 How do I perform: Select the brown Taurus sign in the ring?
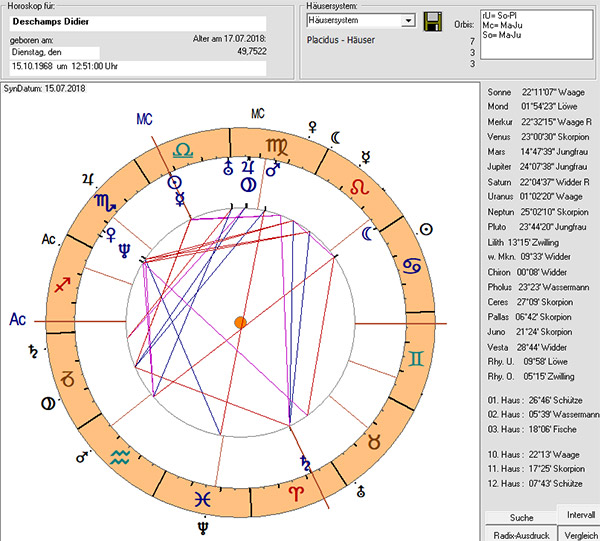click(374, 442)
